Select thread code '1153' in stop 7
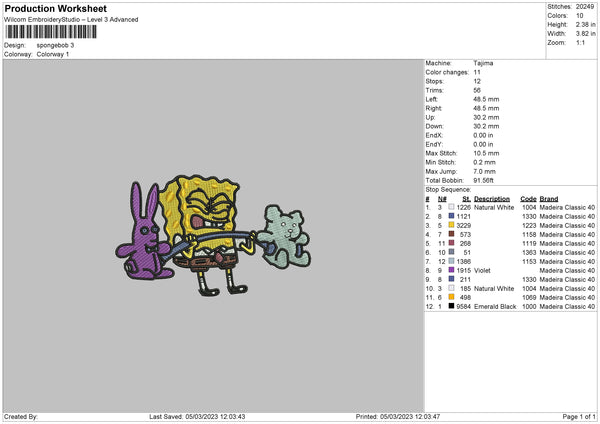The image size is (600, 424). coord(529,261)
